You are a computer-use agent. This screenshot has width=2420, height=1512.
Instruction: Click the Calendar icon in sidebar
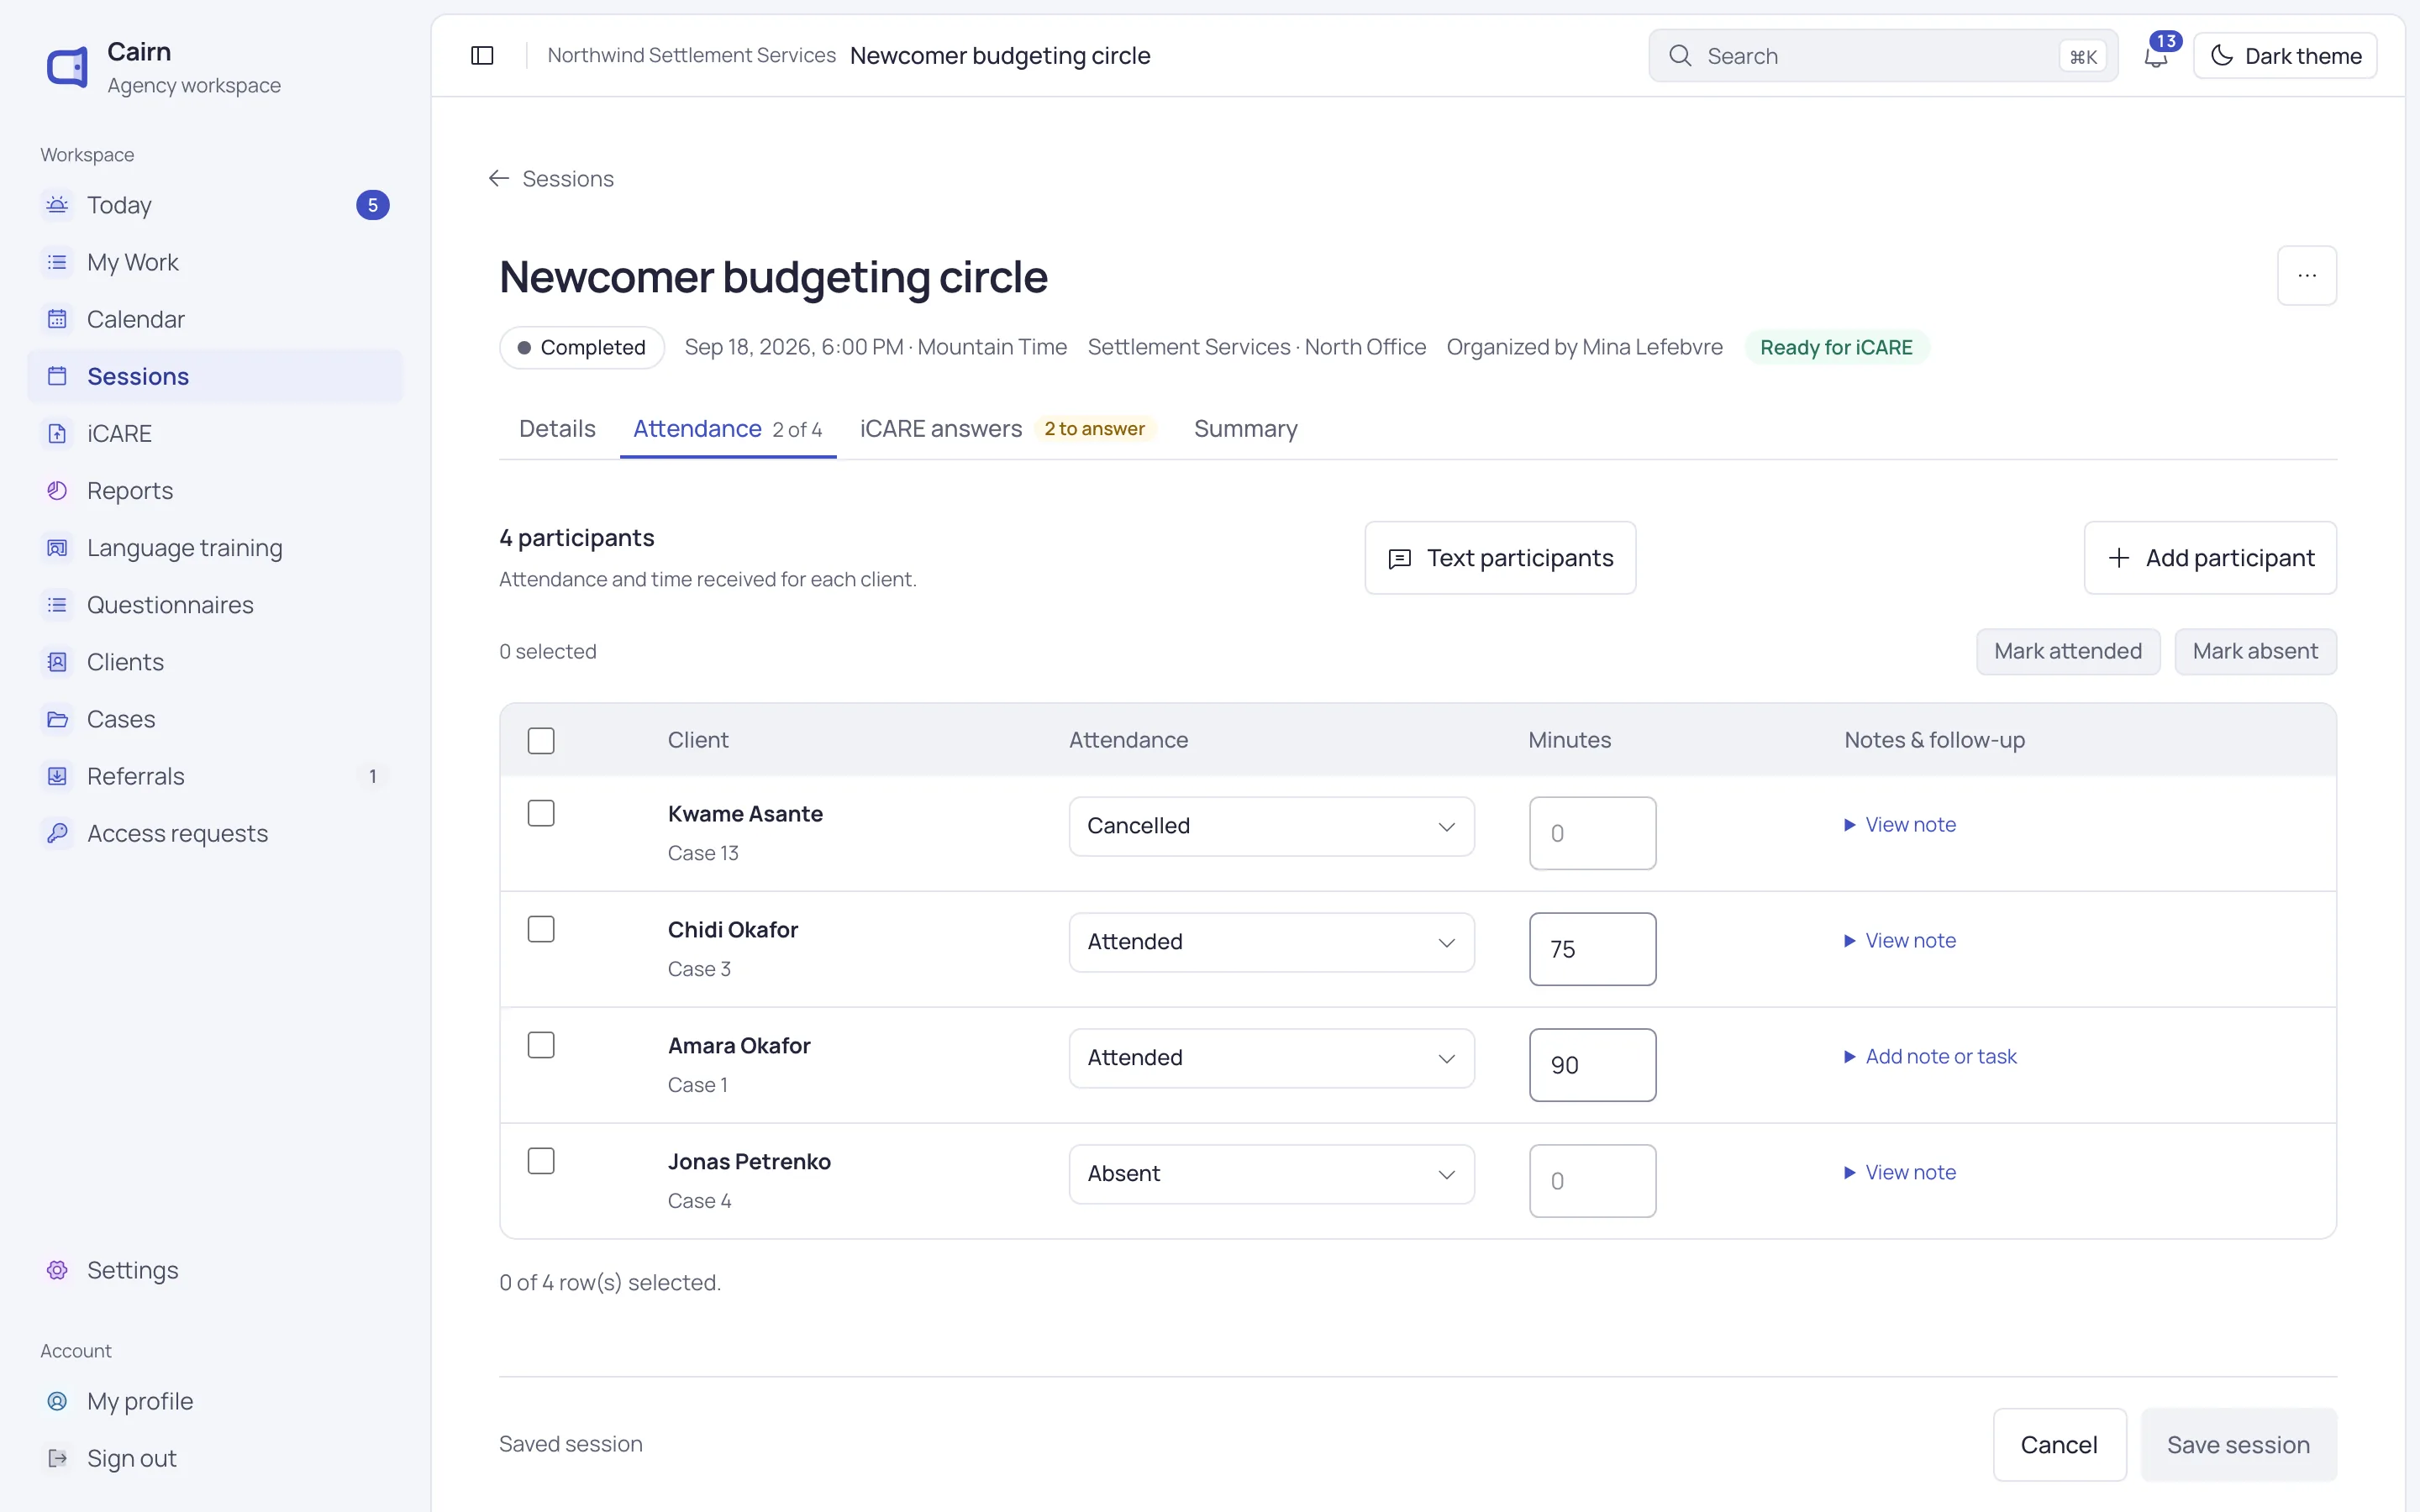pos(57,319)
